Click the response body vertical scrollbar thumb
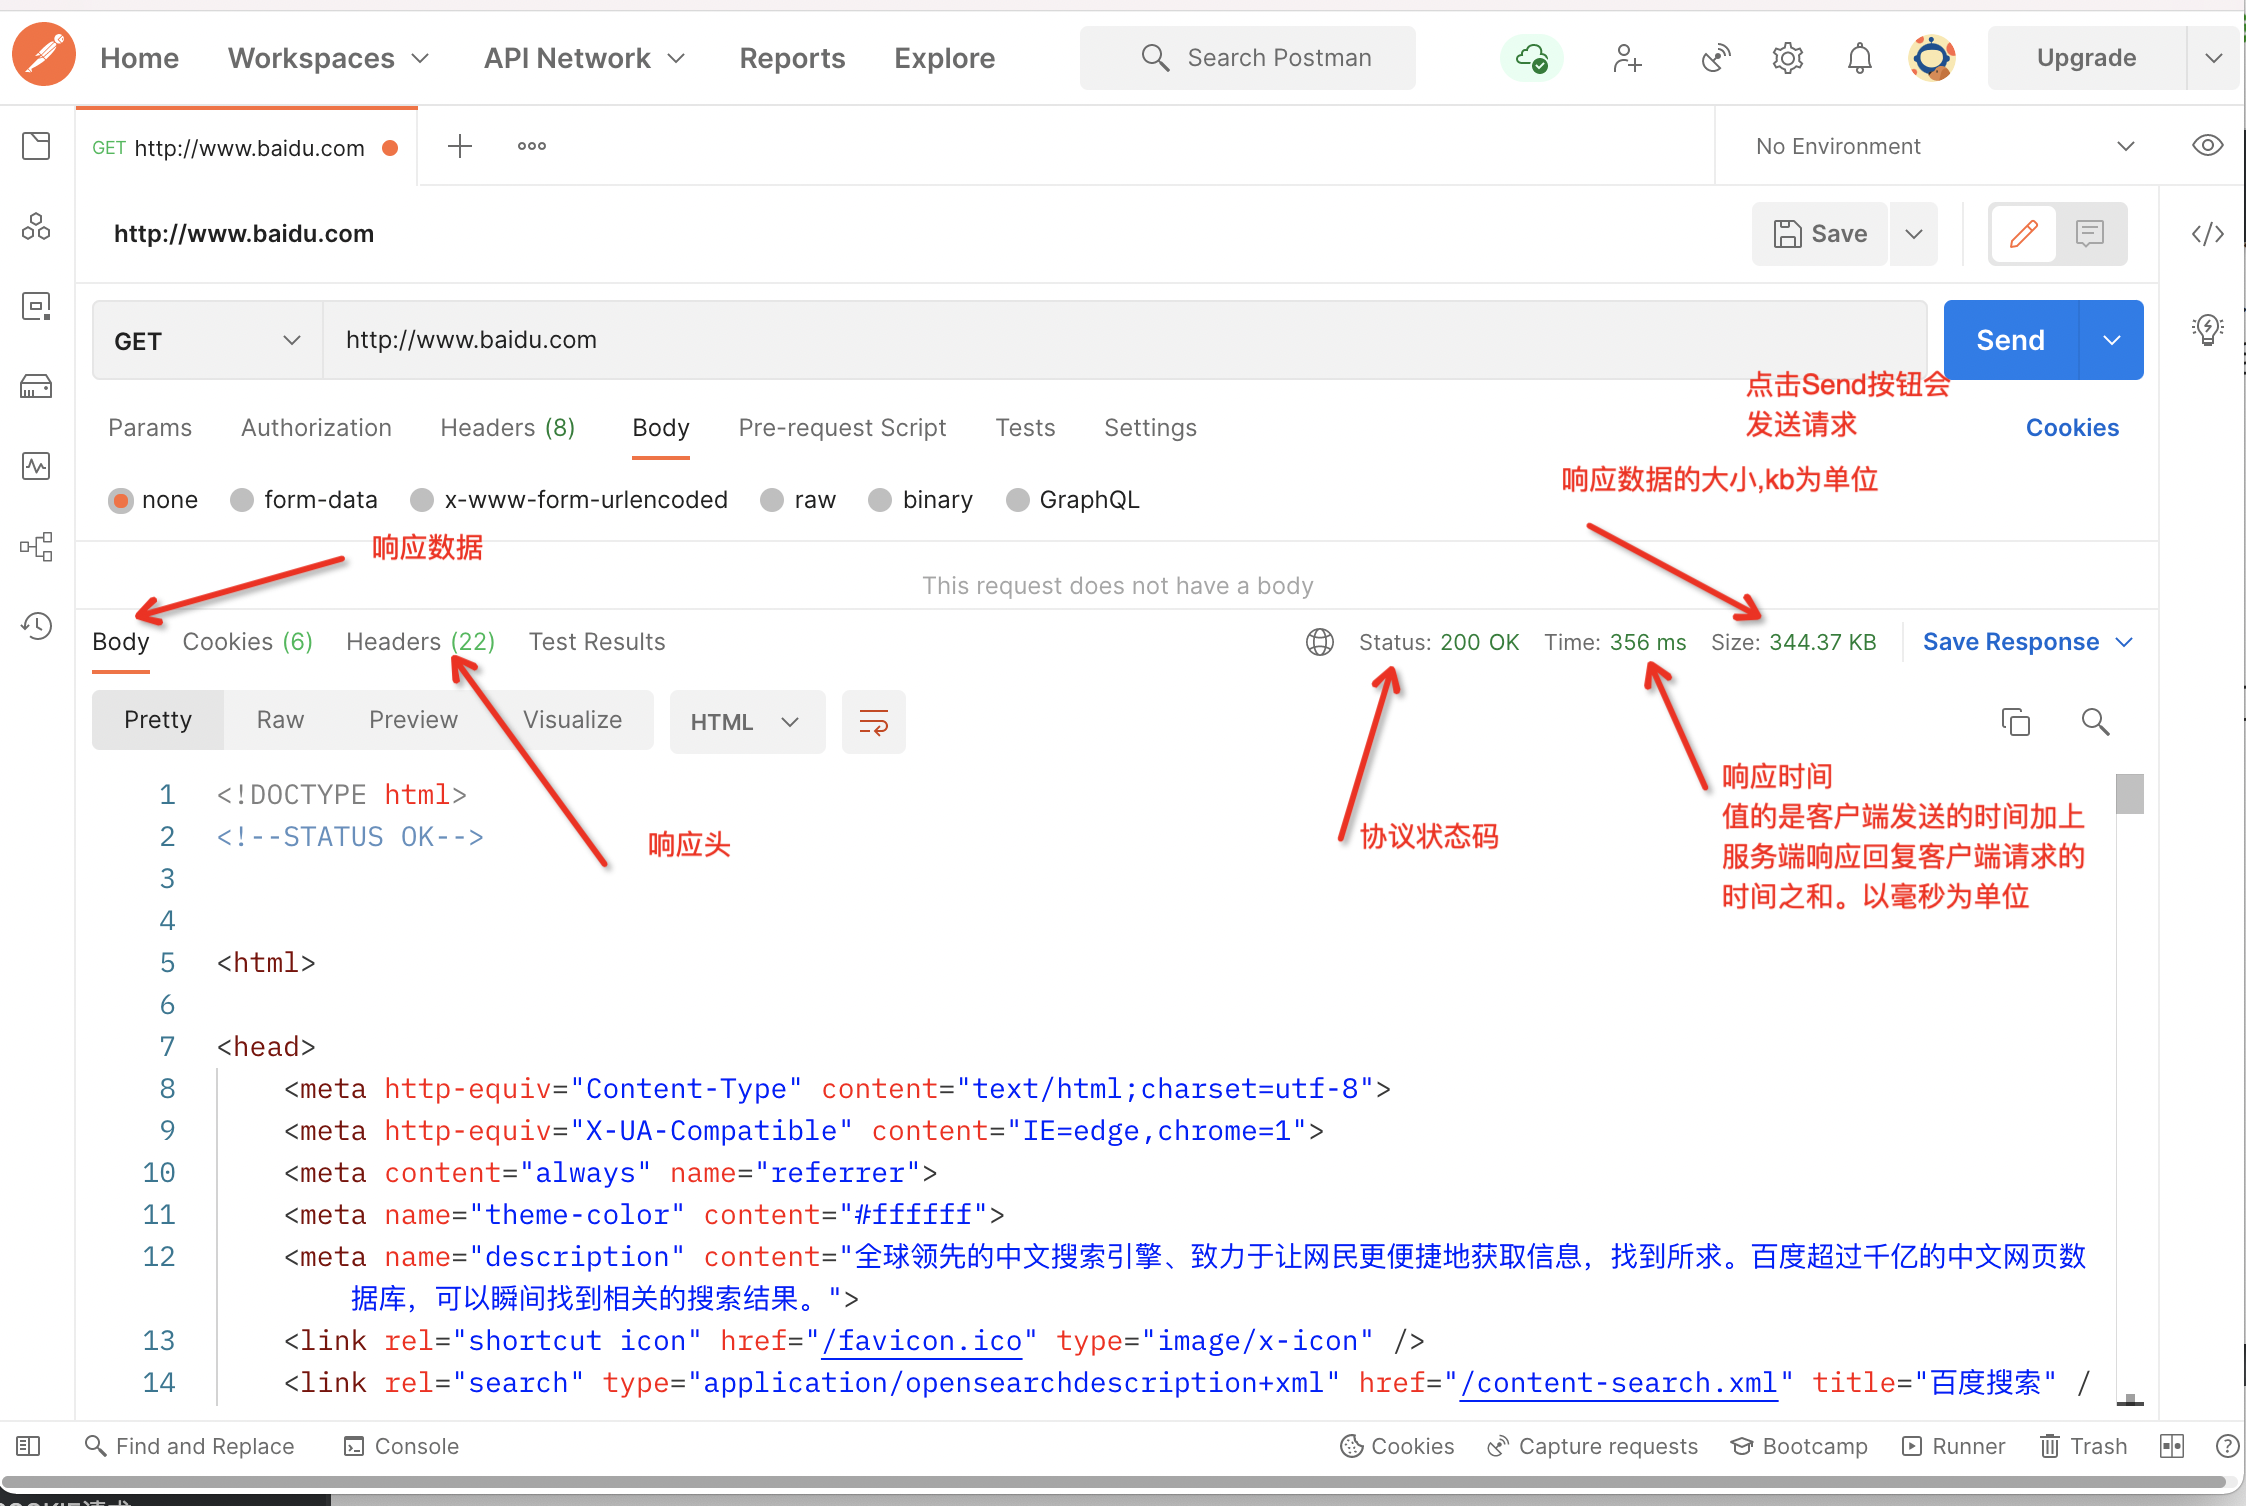The height and width of the screenshot is (1506, 2246). click(x=2129, y=794)
